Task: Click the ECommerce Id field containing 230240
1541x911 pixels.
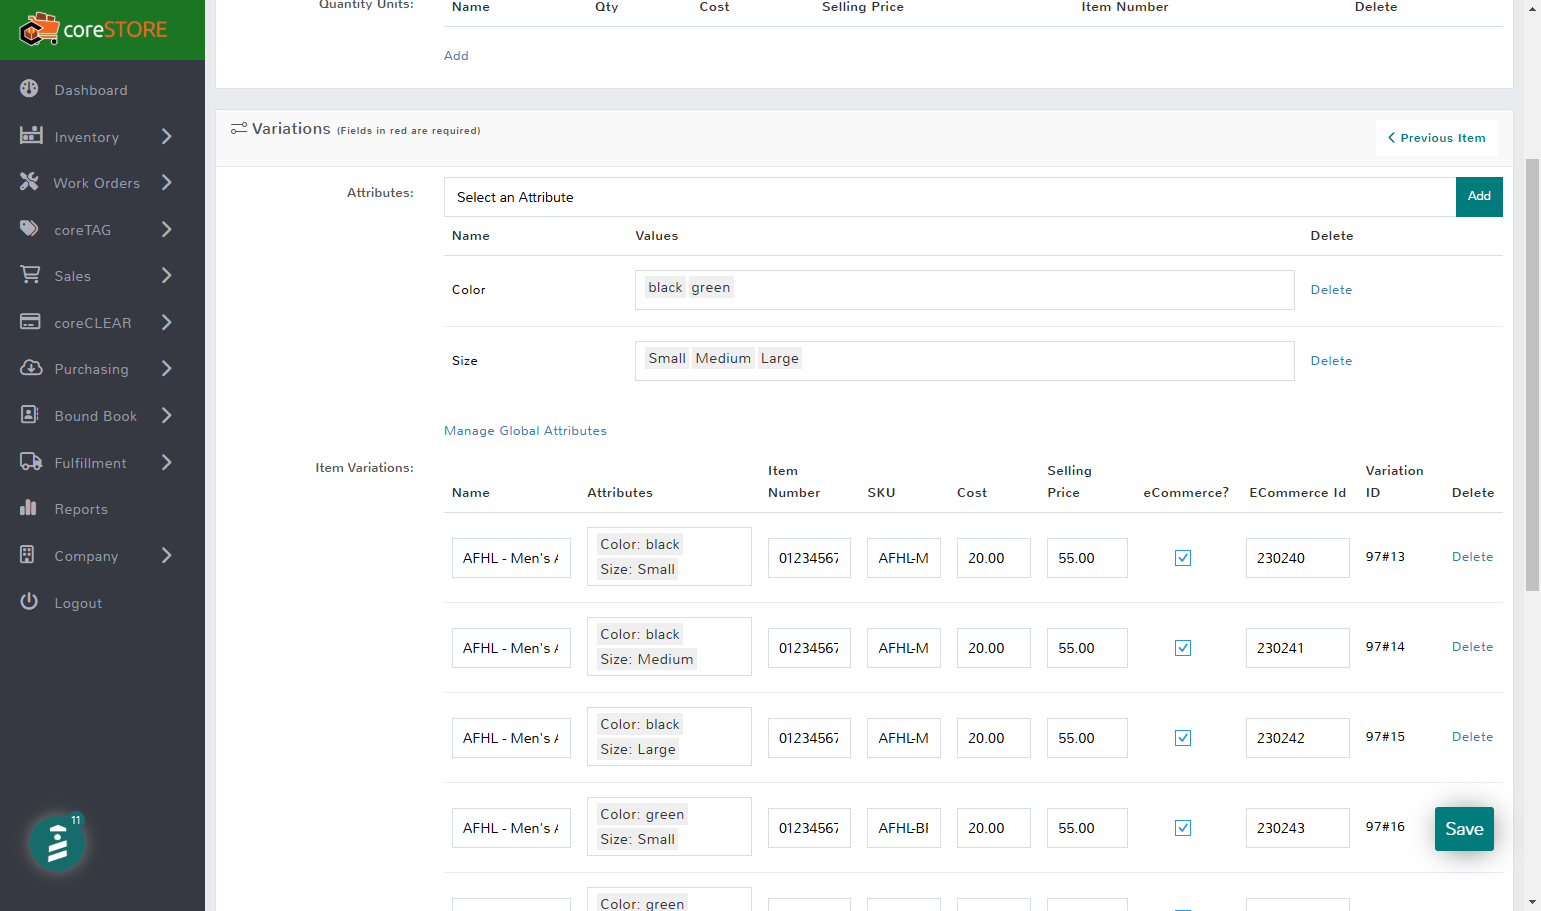Action: click(x=1297, y=558)
